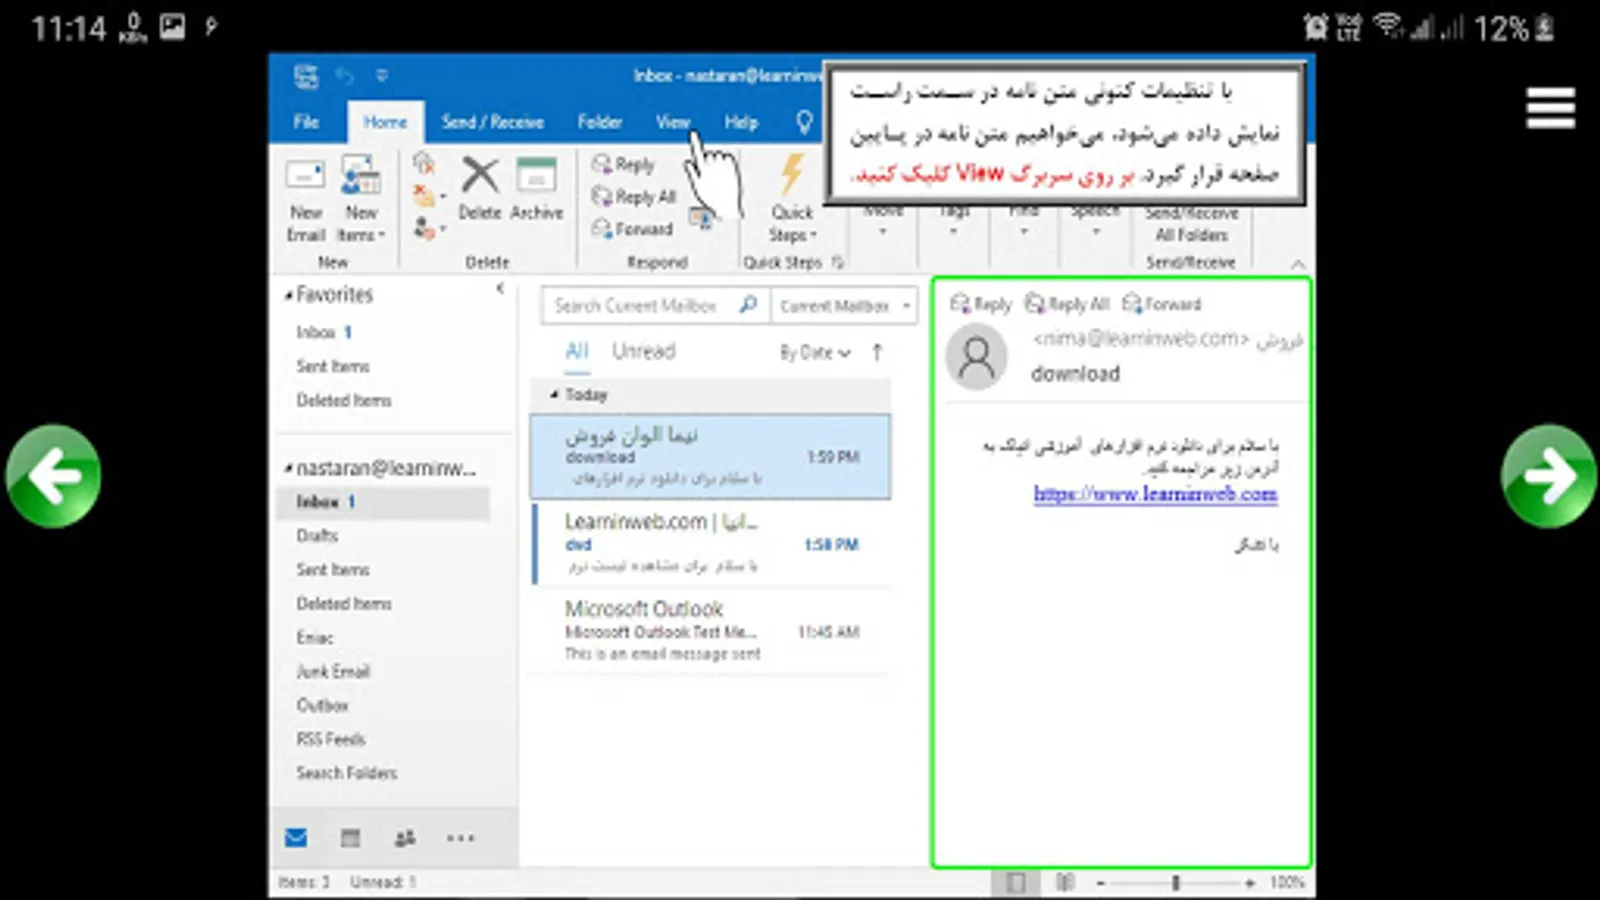Image resolution: width=1600 pixels, height=900 pixels.
Task: Collapse the Favorites folder group
Action: pos(288,295)
